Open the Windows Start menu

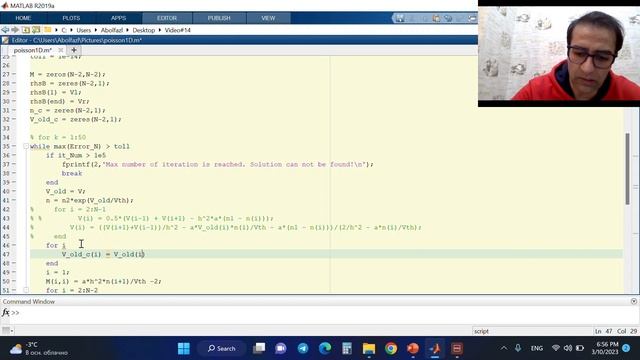point(184,349)
